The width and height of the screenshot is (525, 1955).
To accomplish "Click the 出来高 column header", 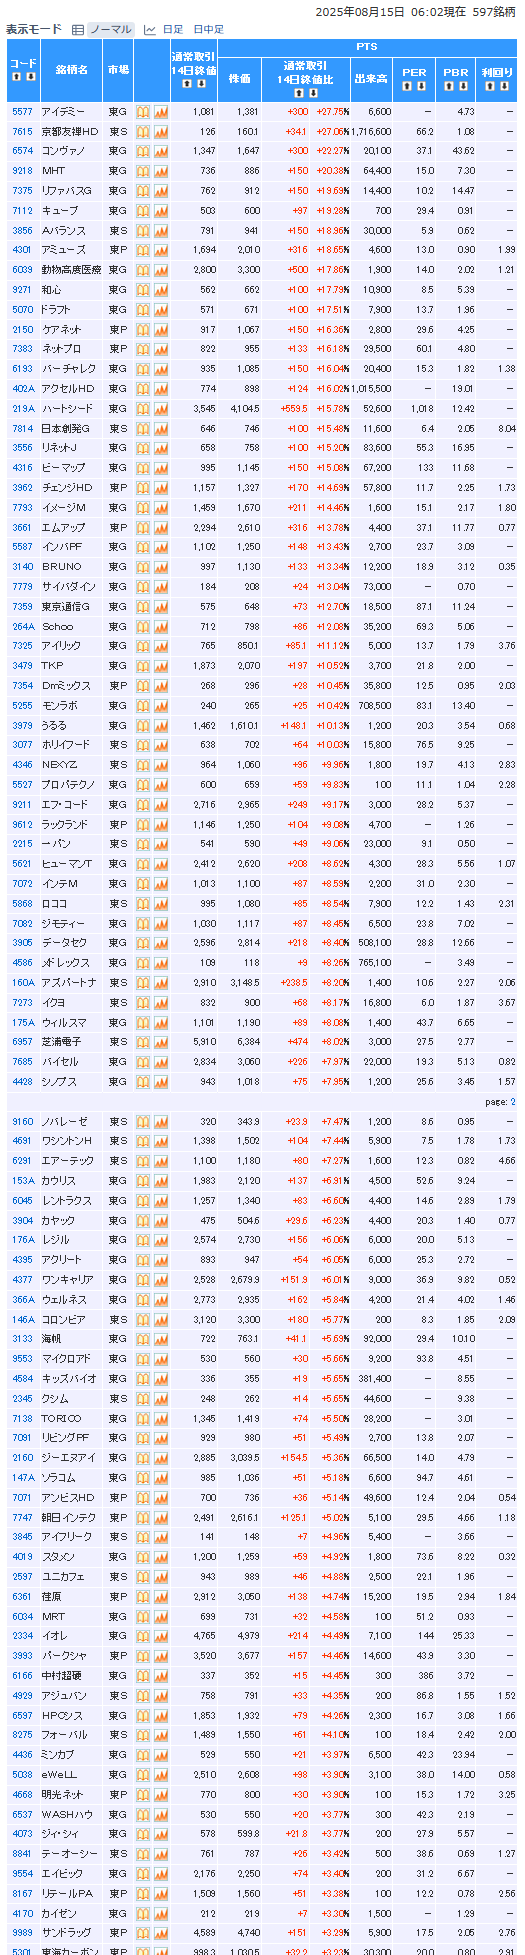I will click(x=371, y=77).
